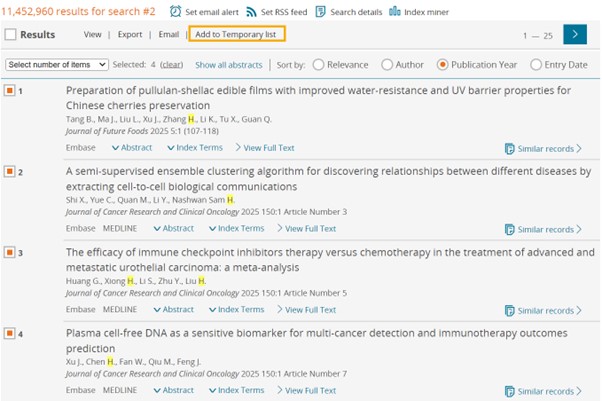
Task: Go to next results page arrow
Action: 575,35
